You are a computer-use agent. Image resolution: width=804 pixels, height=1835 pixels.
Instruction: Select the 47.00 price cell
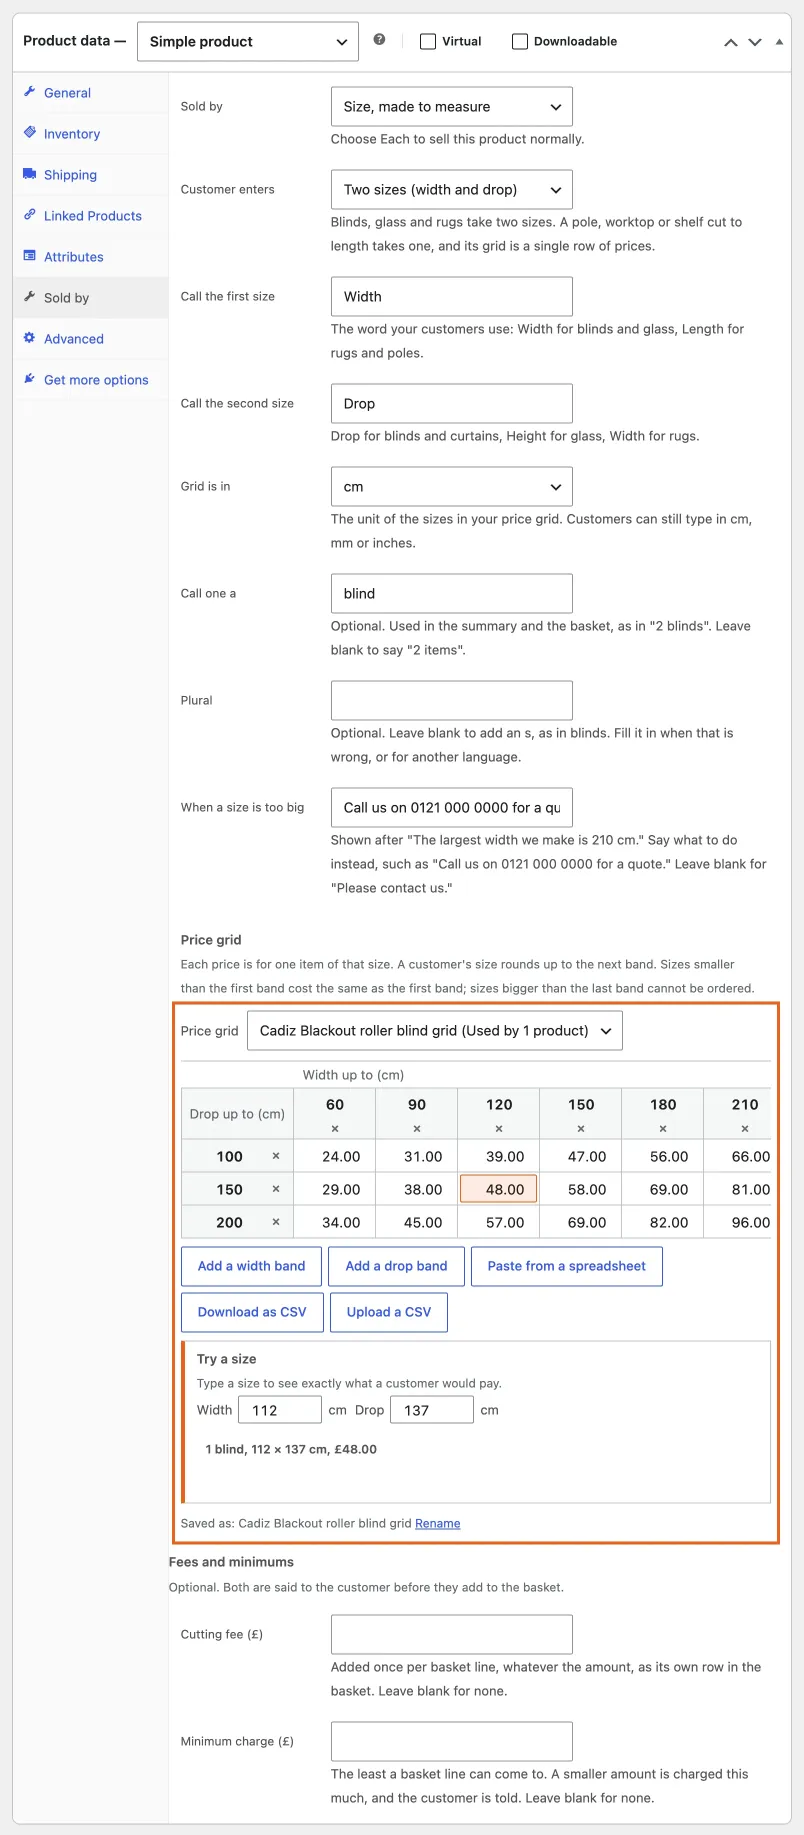pos(581,1156)
